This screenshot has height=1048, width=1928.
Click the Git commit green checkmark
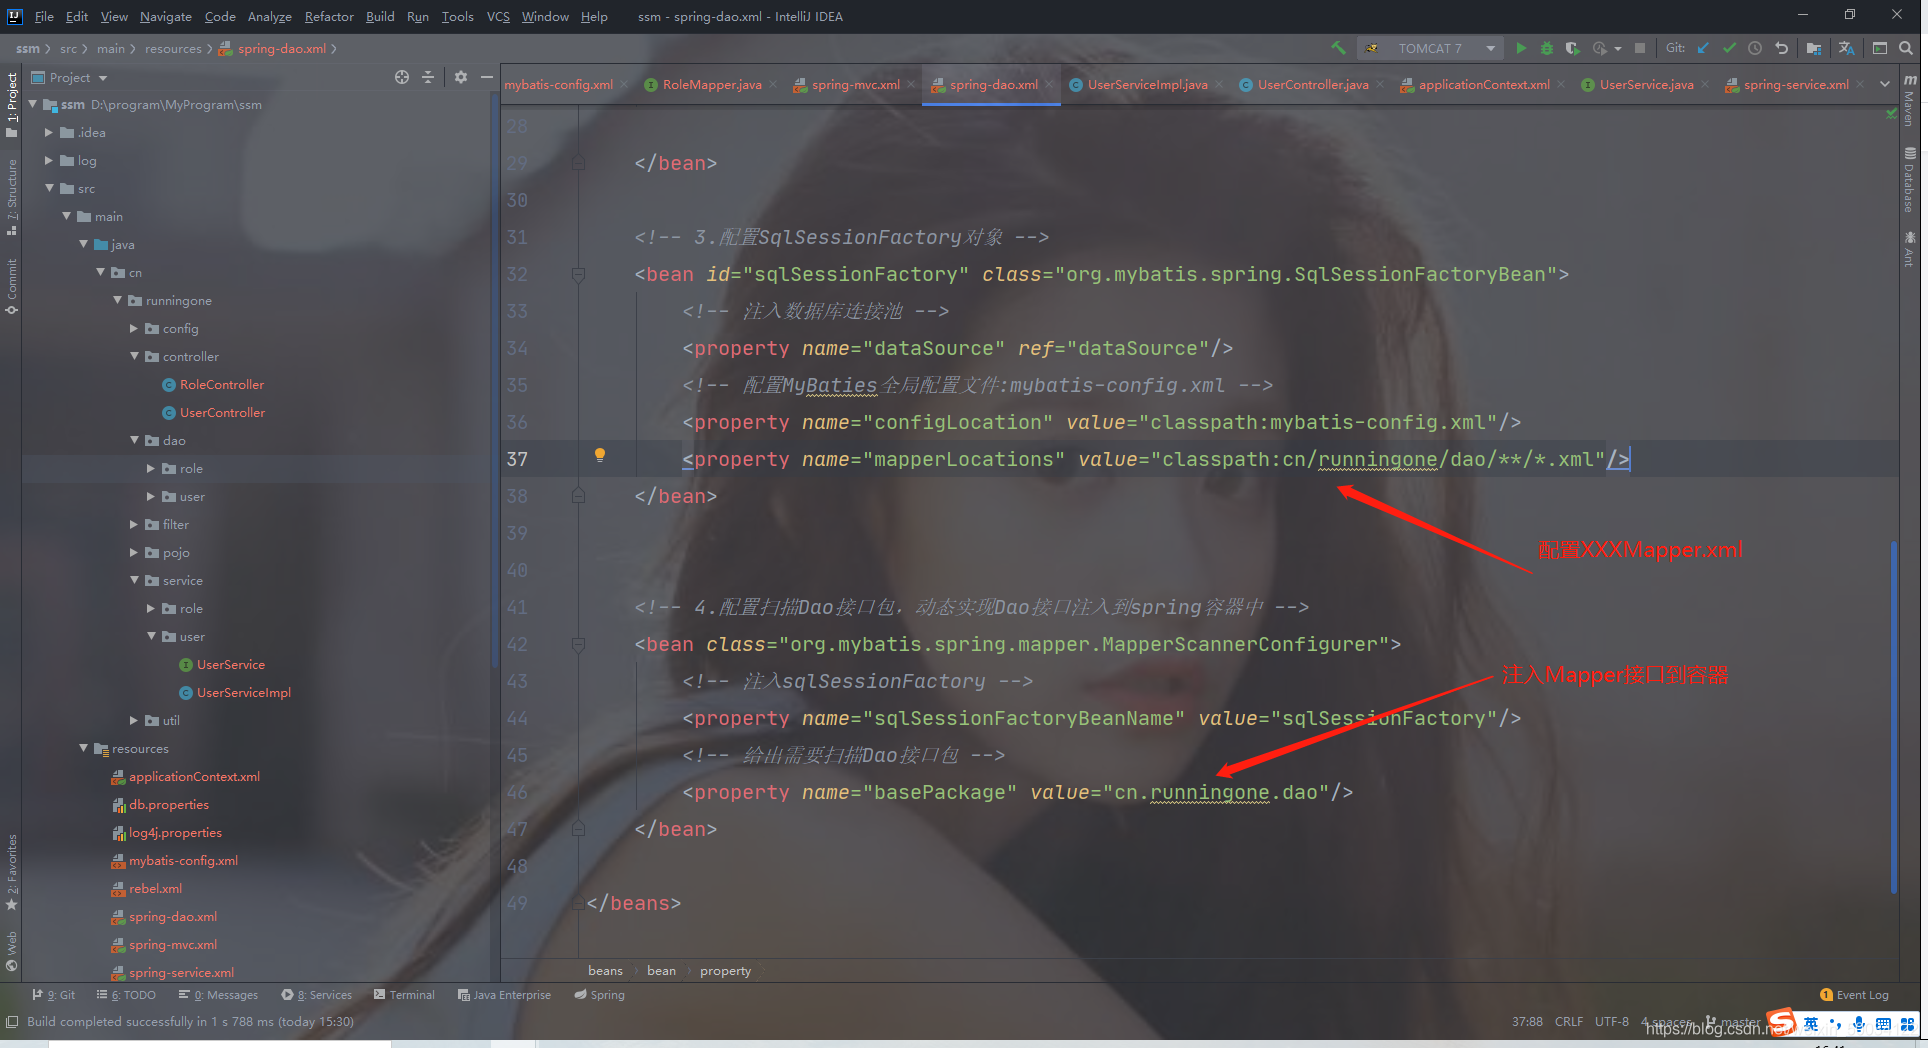[1729, 48]
